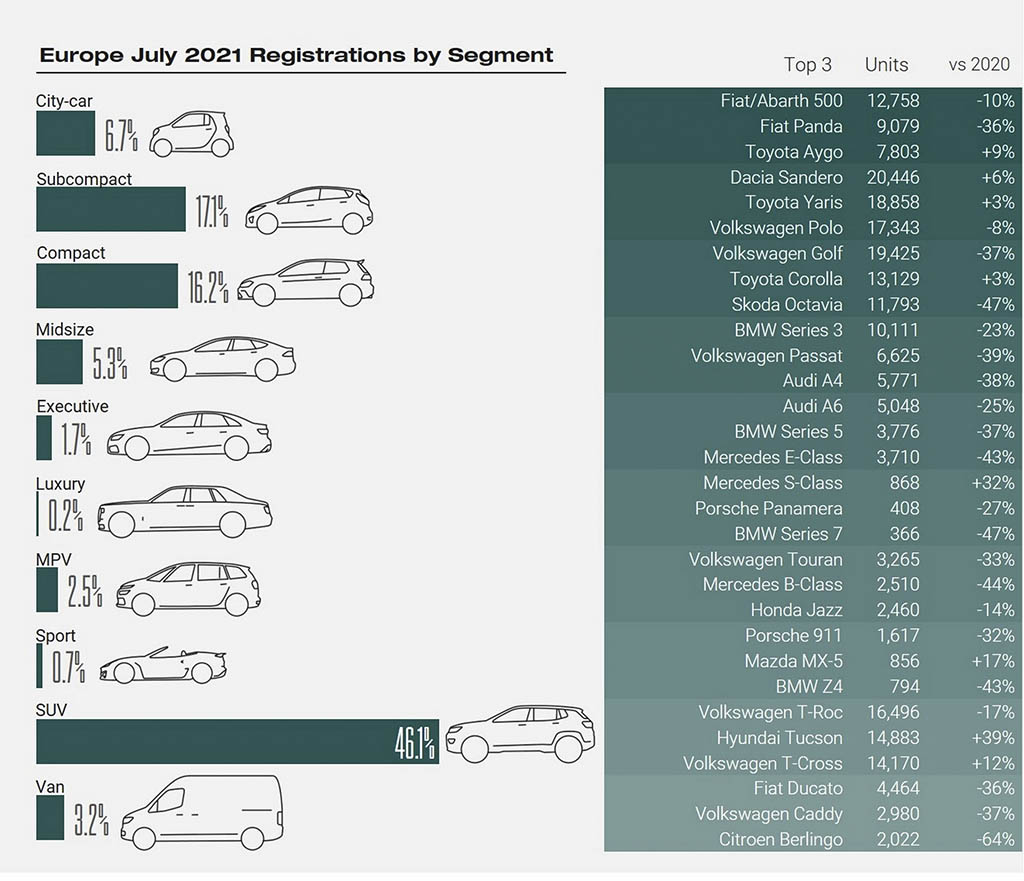The height and width of the screenshot is (881, 1024).
Task: Select the Sport convertible car illustration
Action: tap(163, 665)
